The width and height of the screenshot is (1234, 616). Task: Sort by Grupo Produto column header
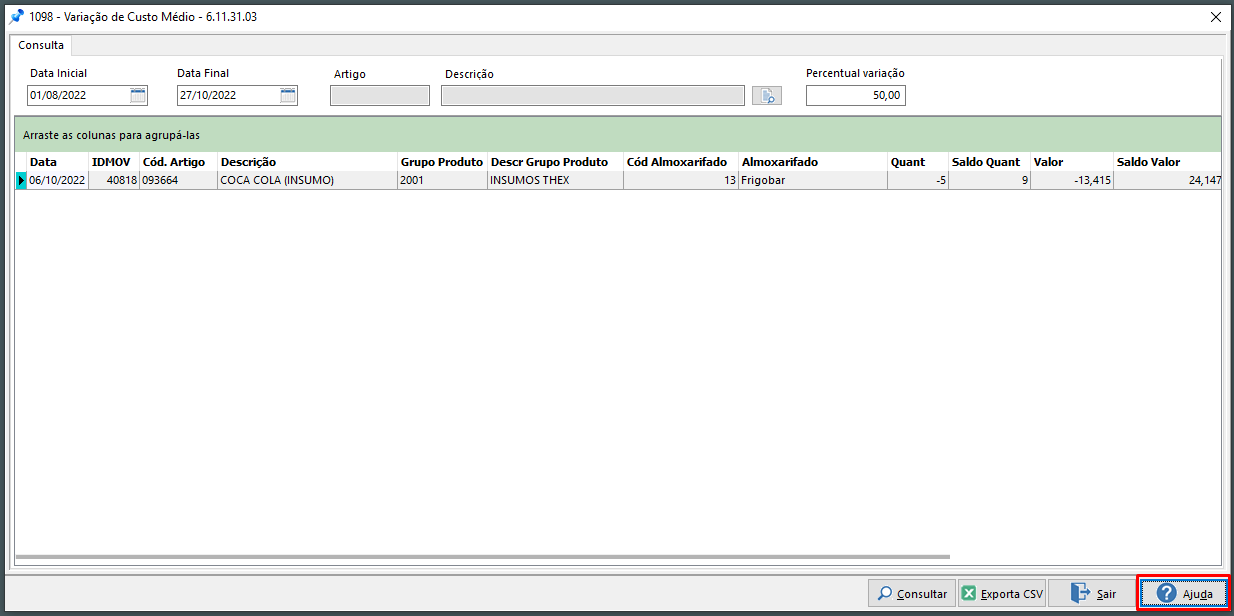(442, 162)
